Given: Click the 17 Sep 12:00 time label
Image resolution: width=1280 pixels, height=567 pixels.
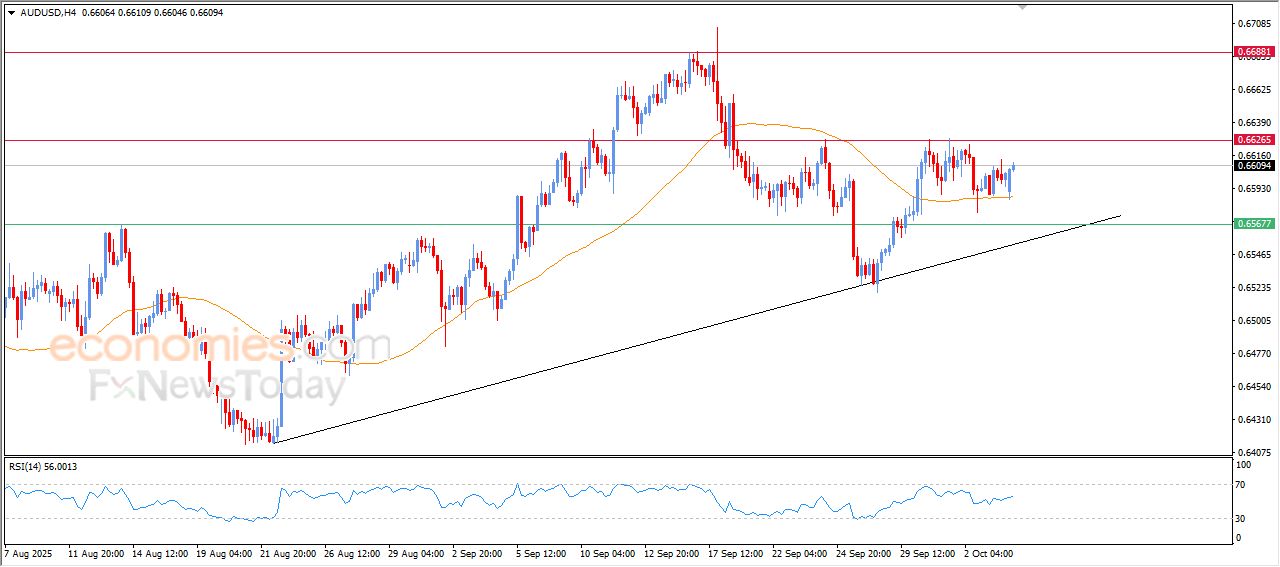Looking at the screenshot, I should 734,552.
